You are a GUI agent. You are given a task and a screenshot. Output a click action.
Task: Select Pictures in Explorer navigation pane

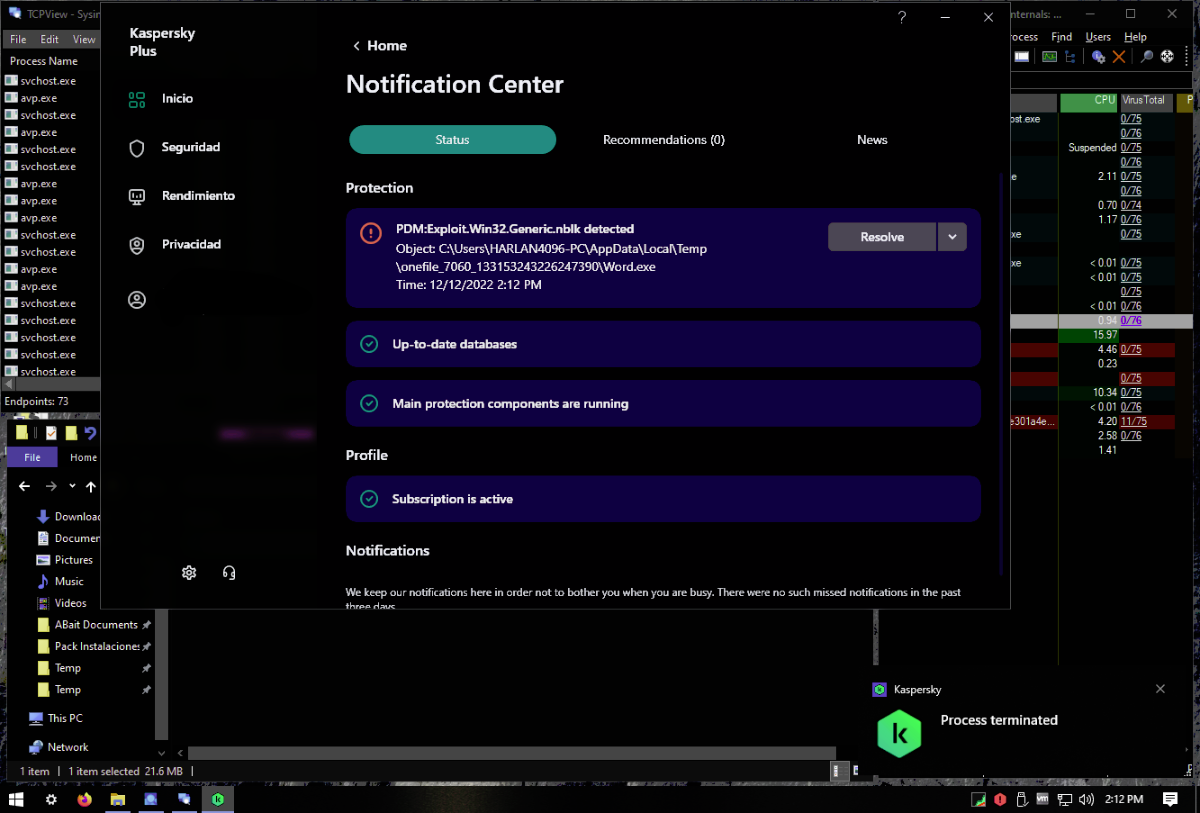65,560
